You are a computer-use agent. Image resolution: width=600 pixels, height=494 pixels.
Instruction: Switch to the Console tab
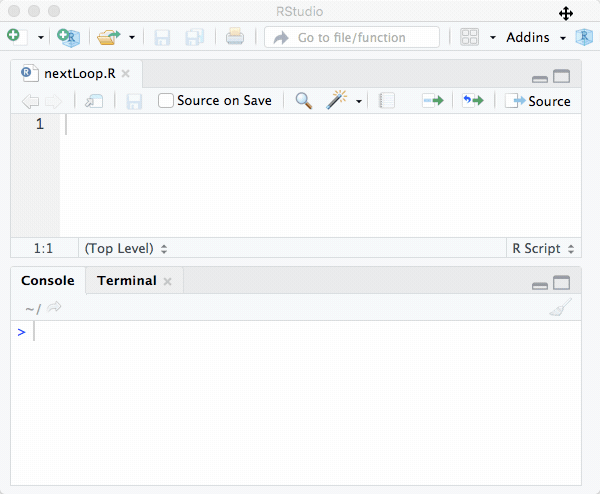click(48, 280)
